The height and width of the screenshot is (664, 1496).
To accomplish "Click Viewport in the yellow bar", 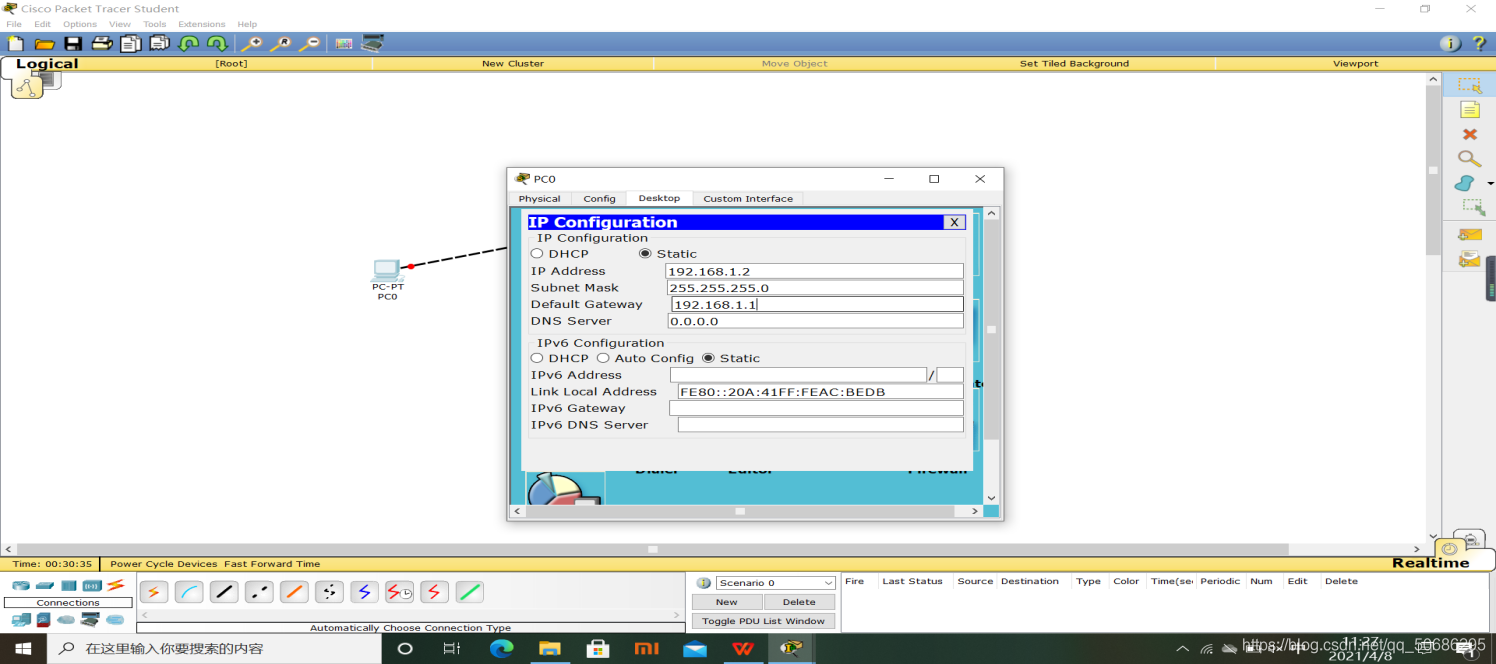I will point(1355,63).
